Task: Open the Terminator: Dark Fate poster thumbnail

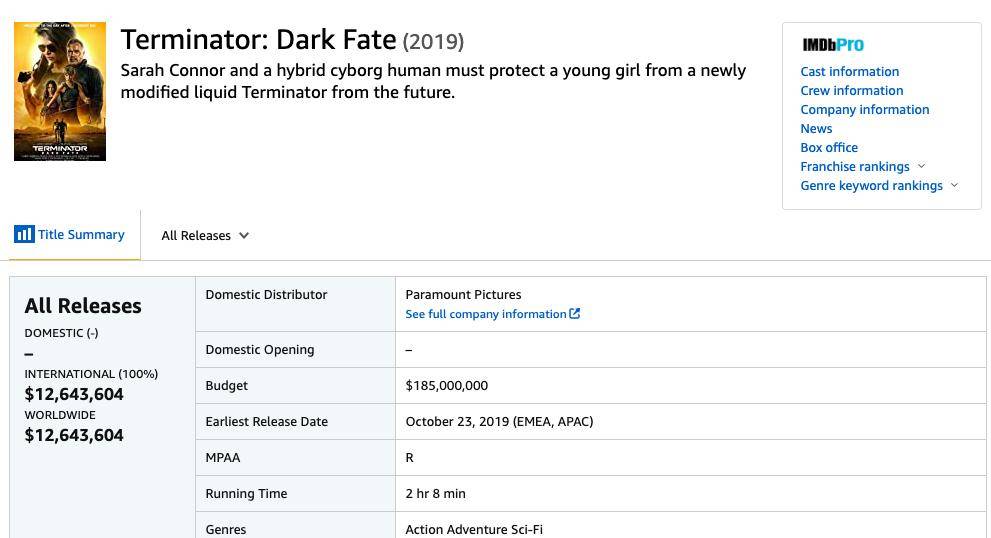Action: tap(60, 92)
